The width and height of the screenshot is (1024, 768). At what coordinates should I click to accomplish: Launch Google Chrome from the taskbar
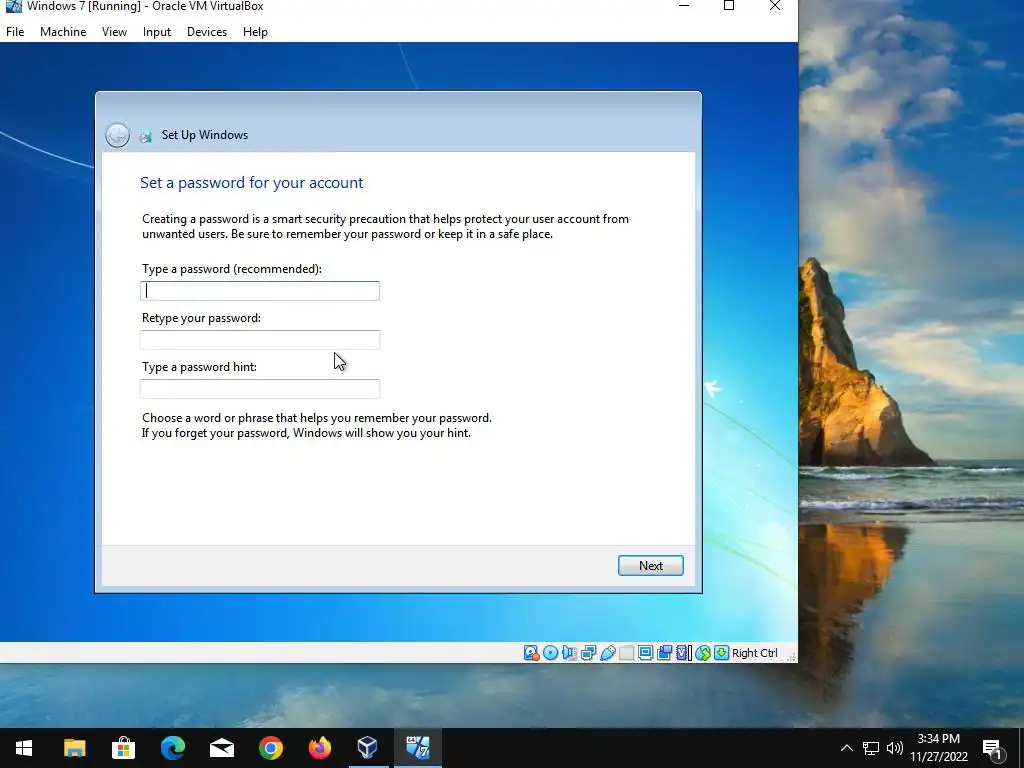click(270, 748)
